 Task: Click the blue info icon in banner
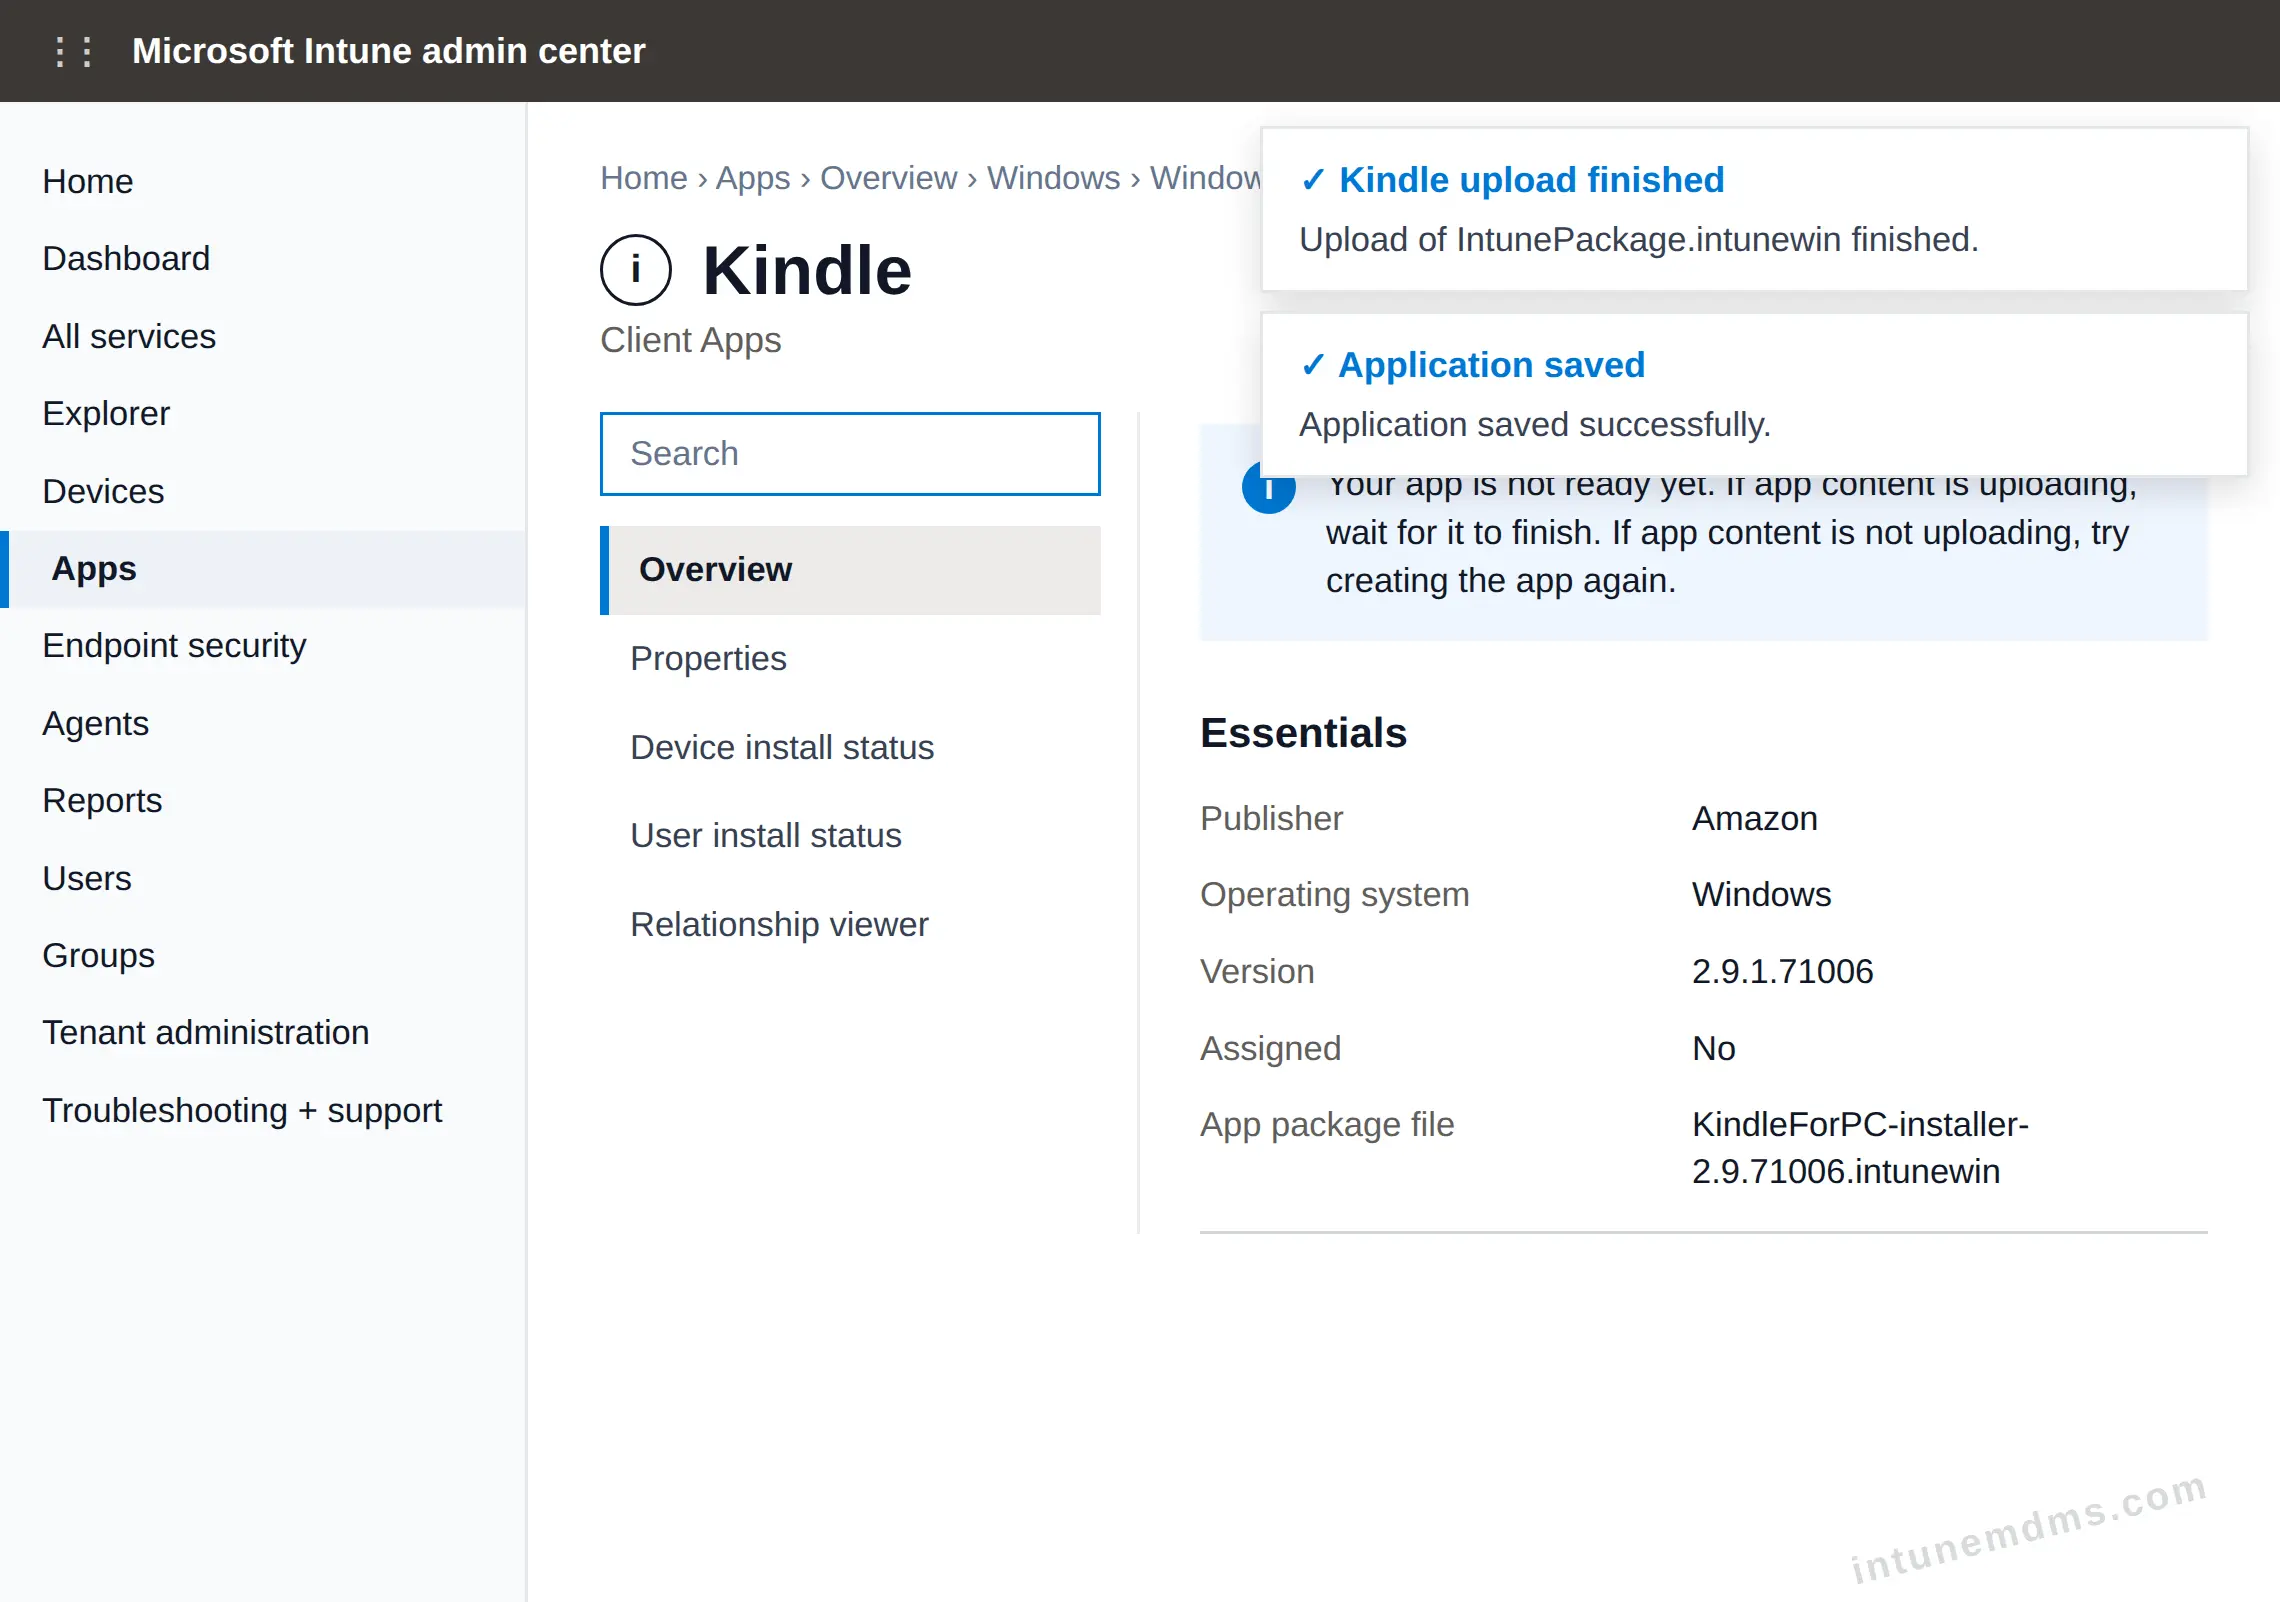1268,489
